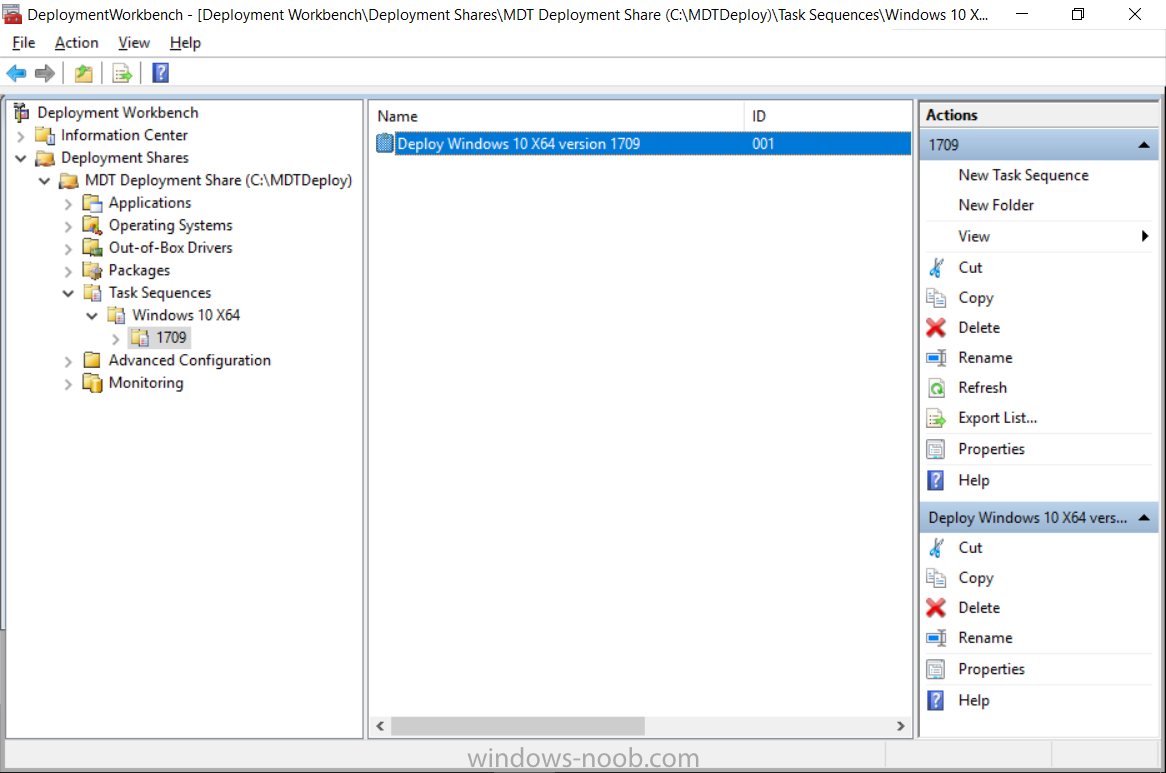The image size is (1166, 773).
Task: Click the Export List toolbar icon
Action: 121,73
